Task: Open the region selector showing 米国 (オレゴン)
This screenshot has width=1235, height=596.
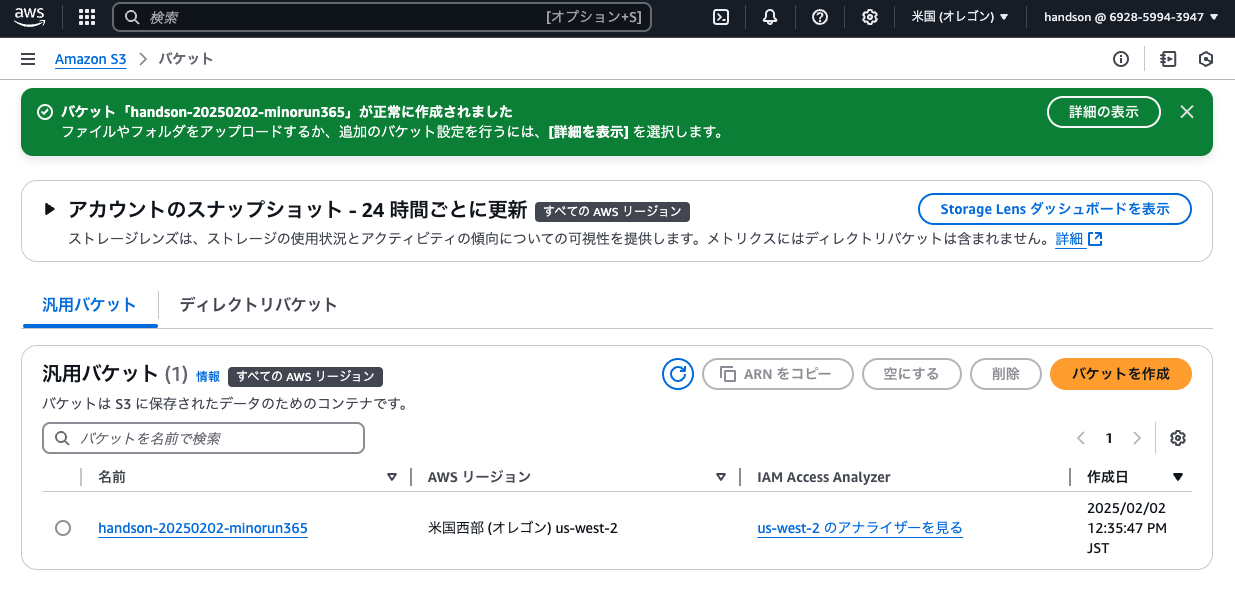Action: click(958, 17)
